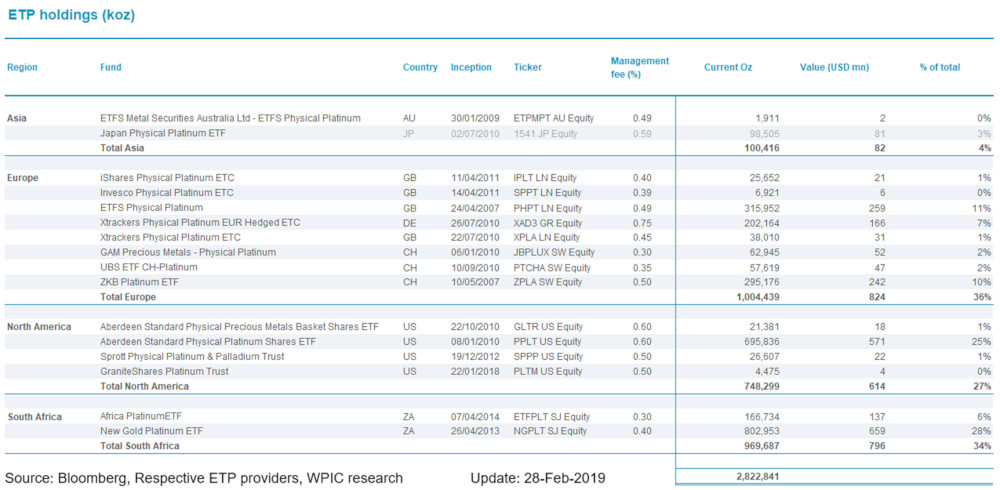Select the Fund column header
The width and height of the screenshot is (1000, 490).
111,68
